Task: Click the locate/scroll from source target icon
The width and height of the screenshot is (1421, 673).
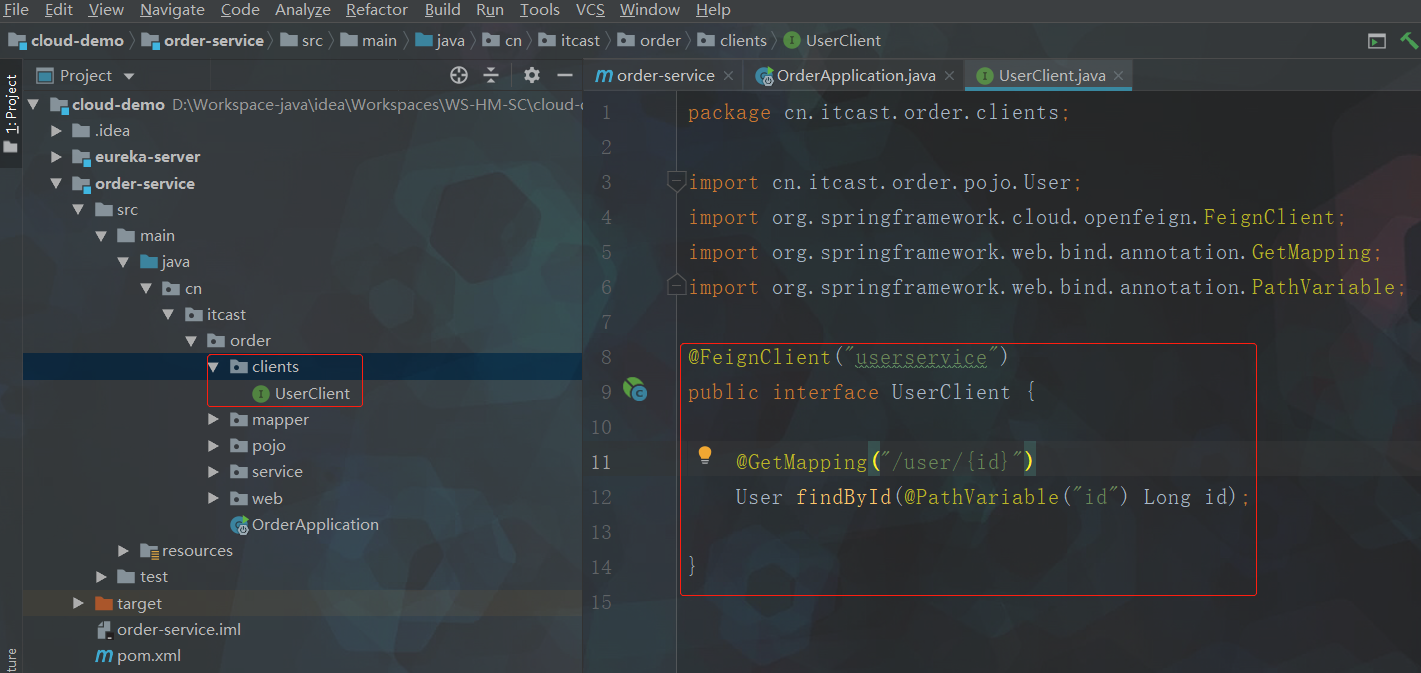Action: pyautogui.click(x=459, y=75)
